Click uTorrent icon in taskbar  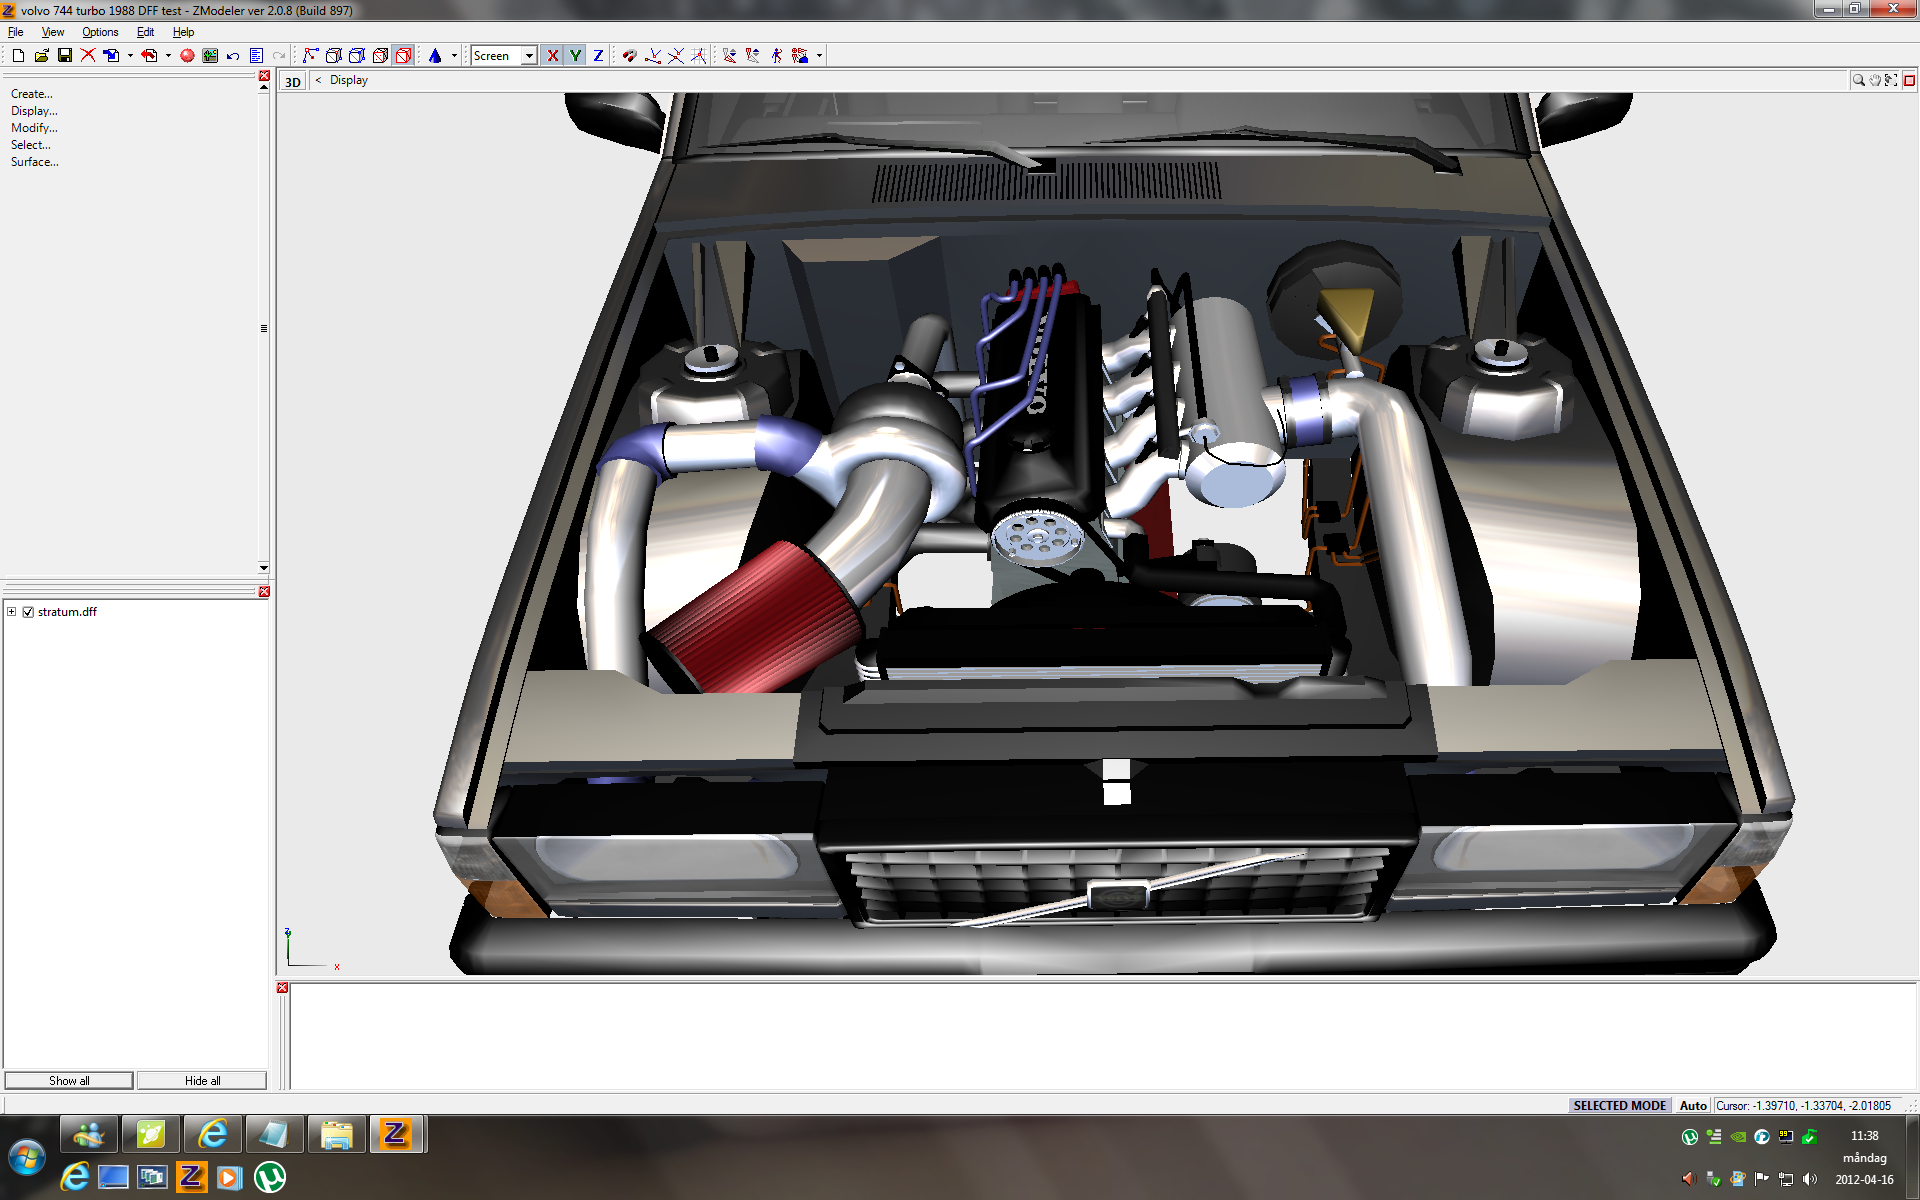coord(269,1177)
